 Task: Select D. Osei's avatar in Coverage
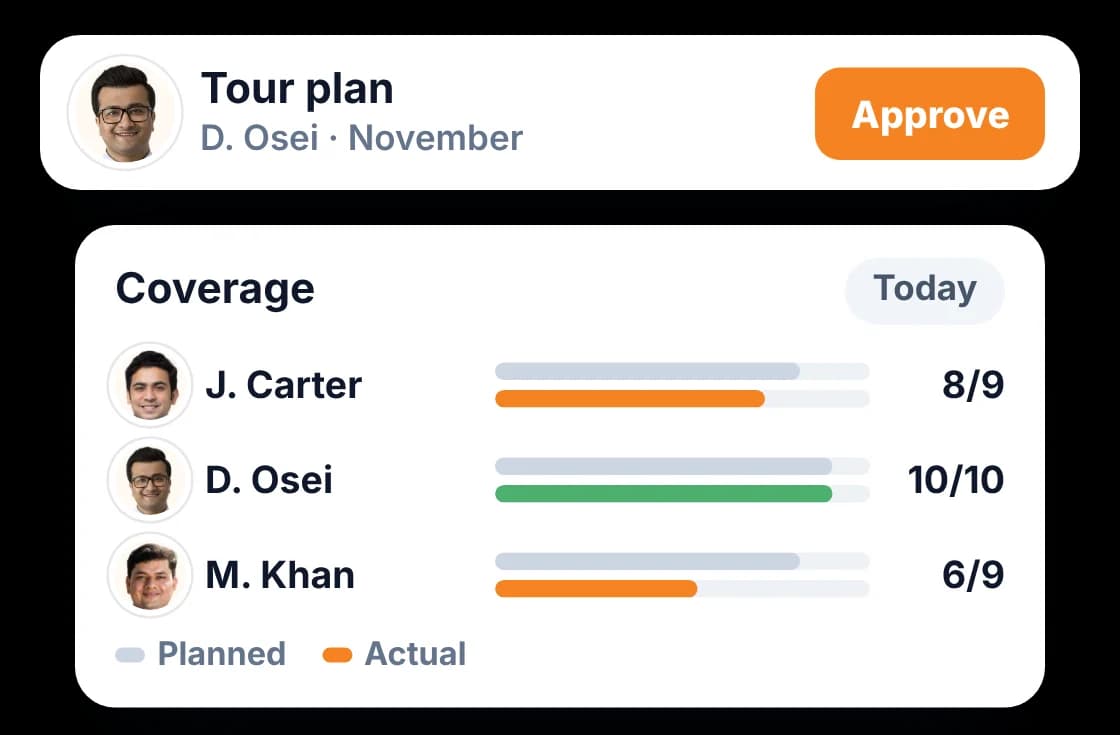[150, 479]
